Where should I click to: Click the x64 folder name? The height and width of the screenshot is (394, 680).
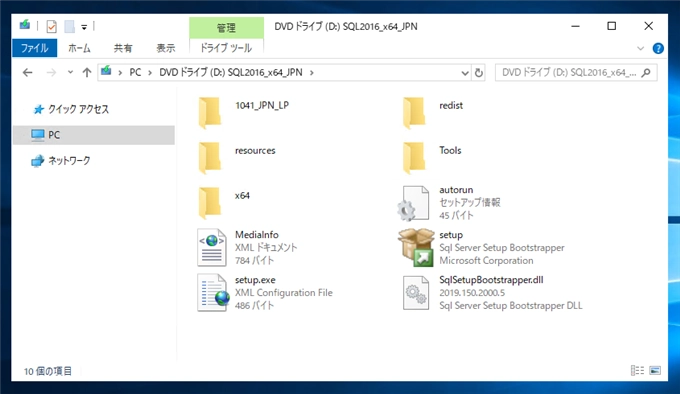[x=242, y=195]
